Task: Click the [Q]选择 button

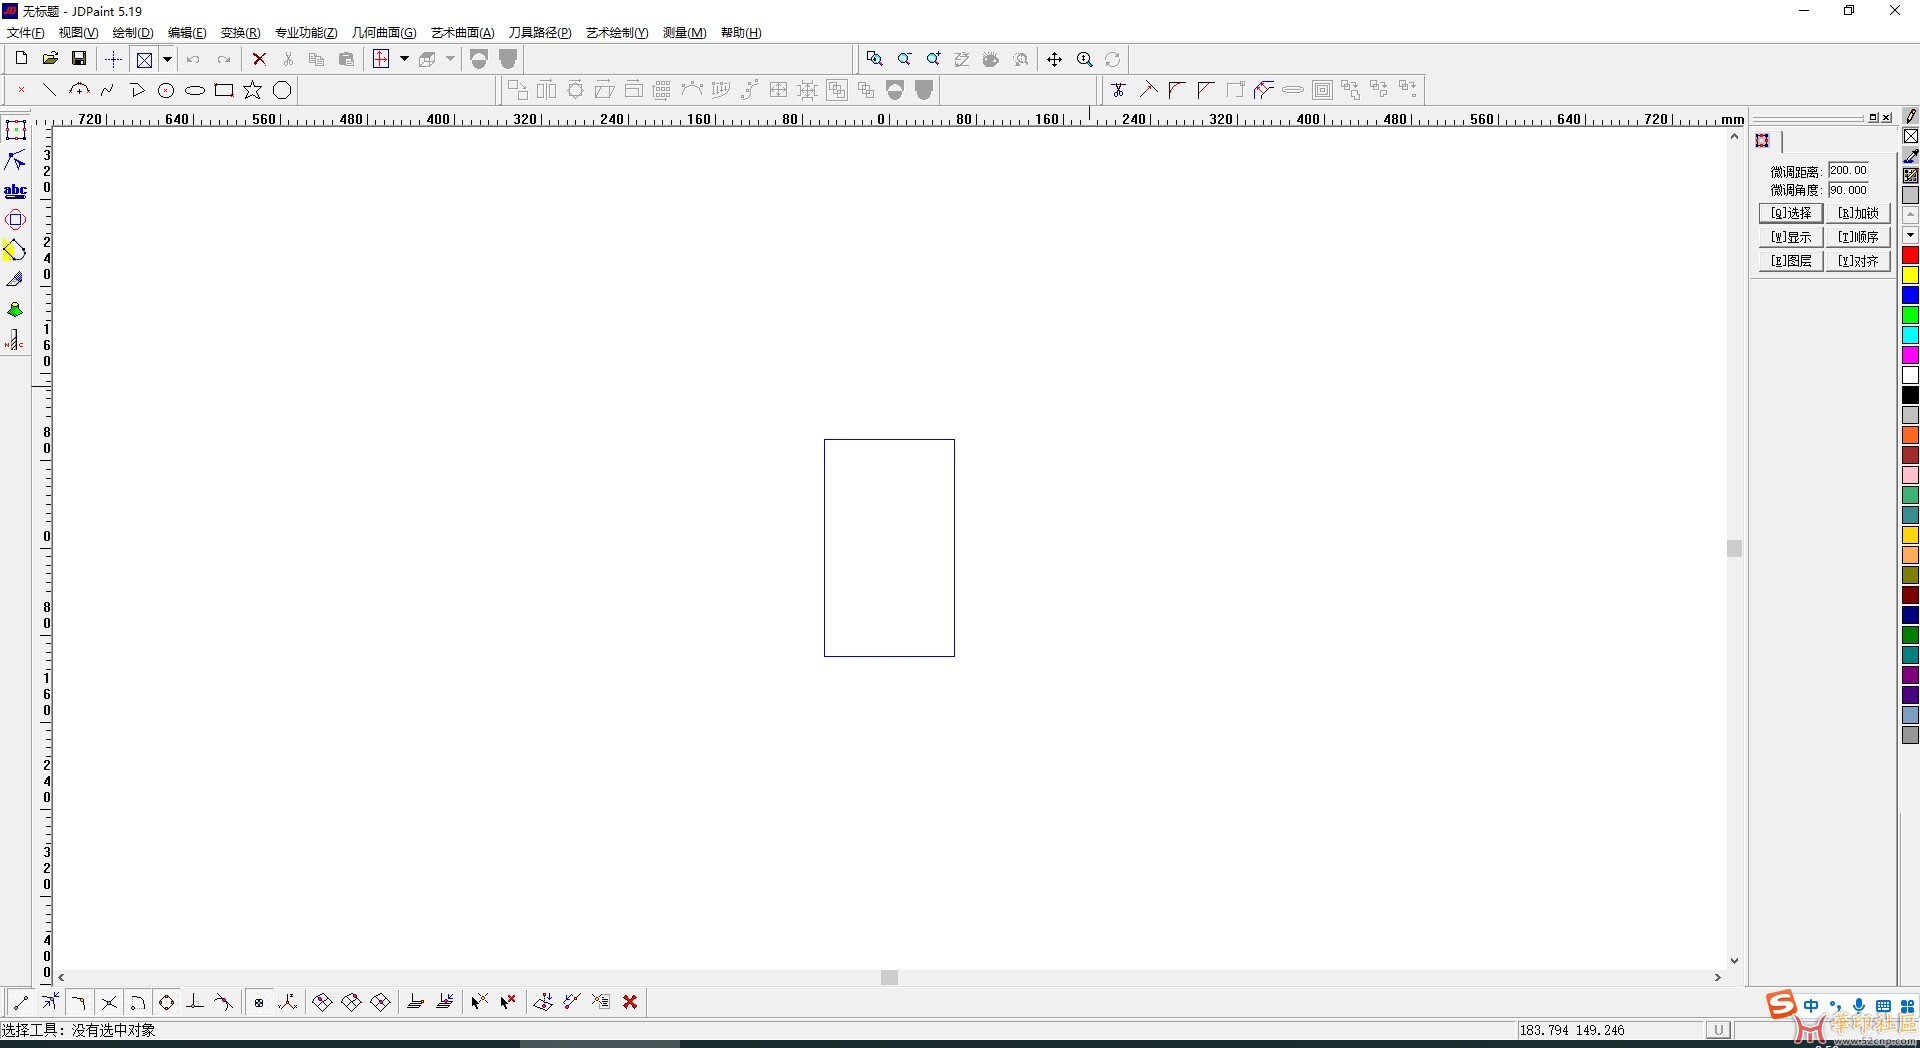Action: click(x=1791, y=213)
